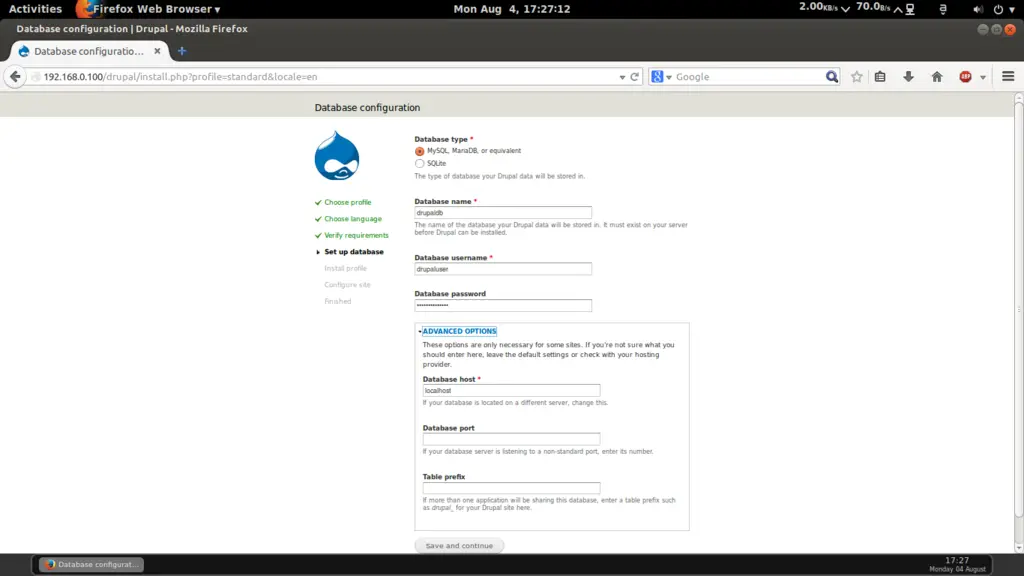Open the system volume icon
The width and height of the screenshot is (1024, 576).
click(x=977, y=9)
